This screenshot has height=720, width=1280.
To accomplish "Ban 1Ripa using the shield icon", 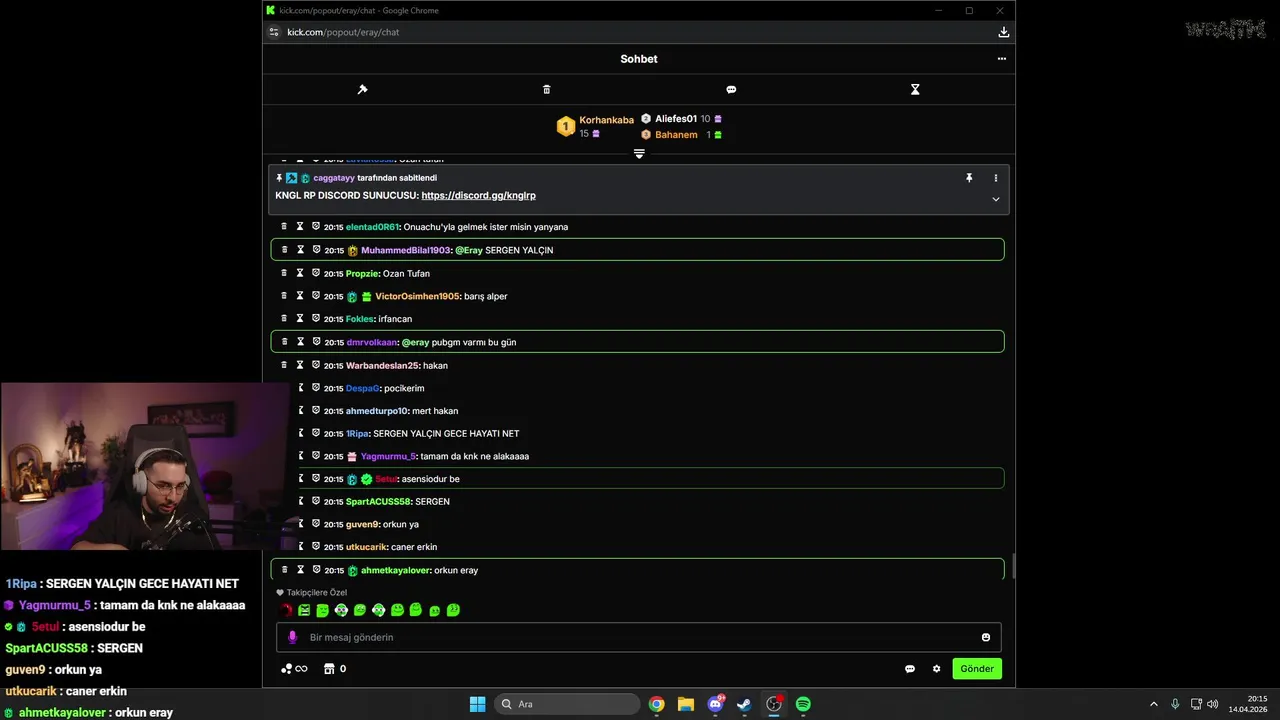I will (316, 433).
